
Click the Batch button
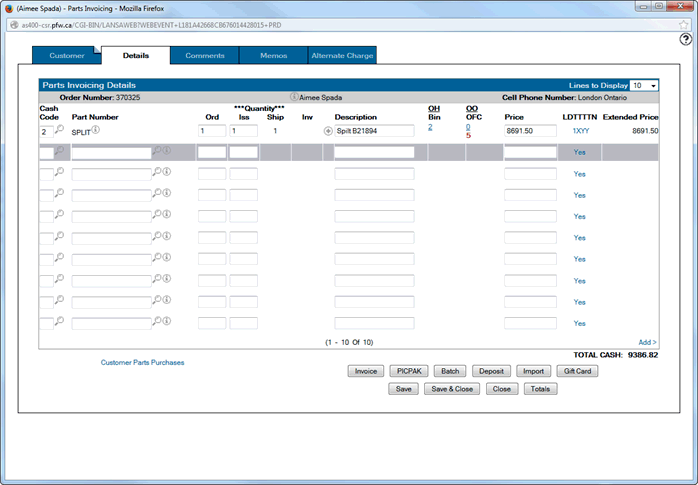(450, 371)
